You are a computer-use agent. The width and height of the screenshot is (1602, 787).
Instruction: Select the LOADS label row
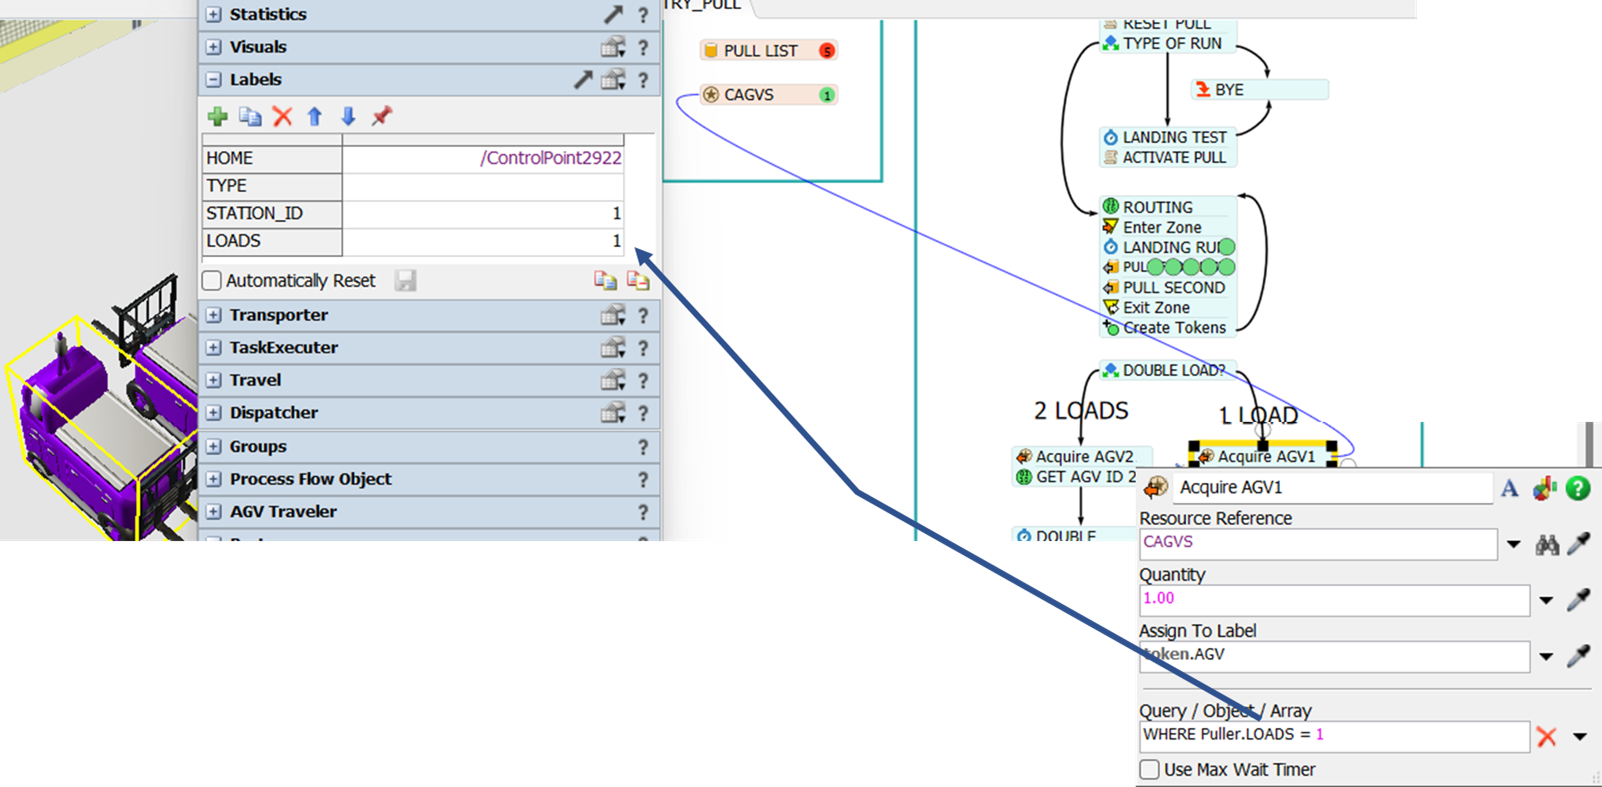pos(413,242)
